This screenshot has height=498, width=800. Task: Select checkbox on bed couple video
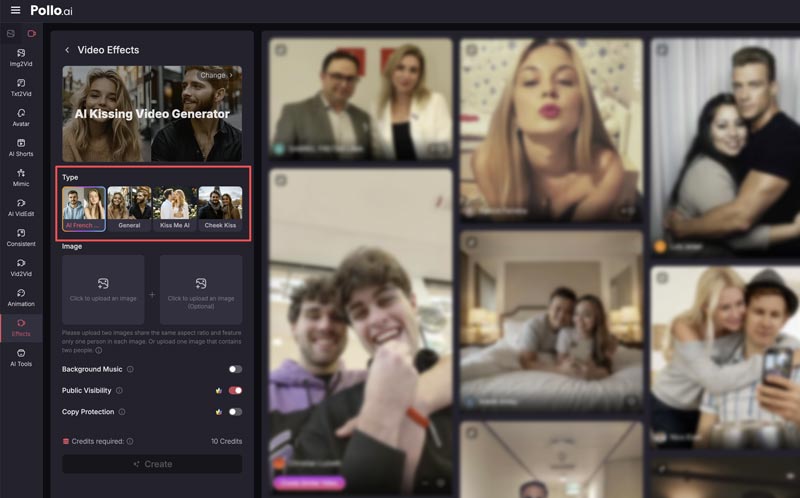[471, 242]
